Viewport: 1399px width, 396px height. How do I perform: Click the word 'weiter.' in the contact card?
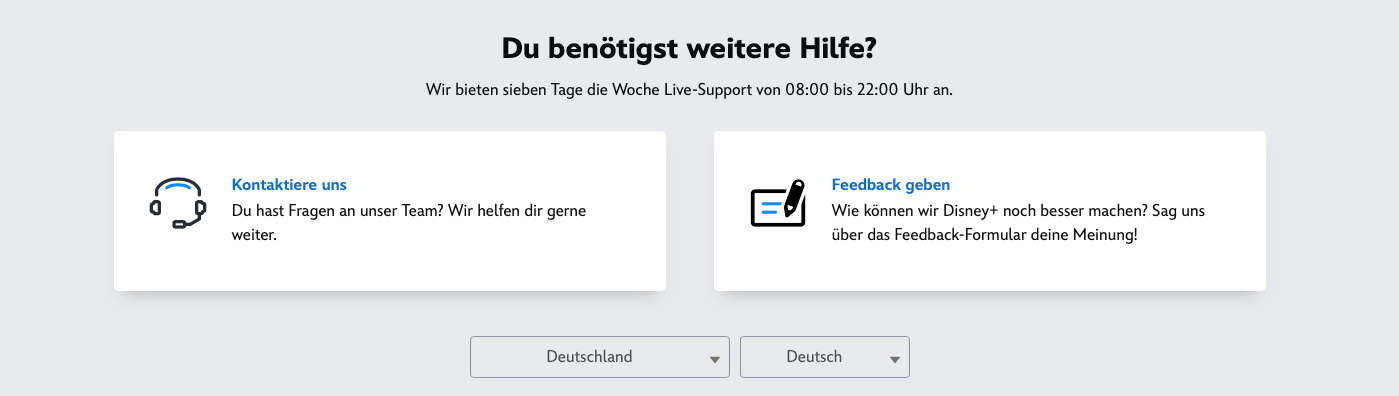coord(254,237)
